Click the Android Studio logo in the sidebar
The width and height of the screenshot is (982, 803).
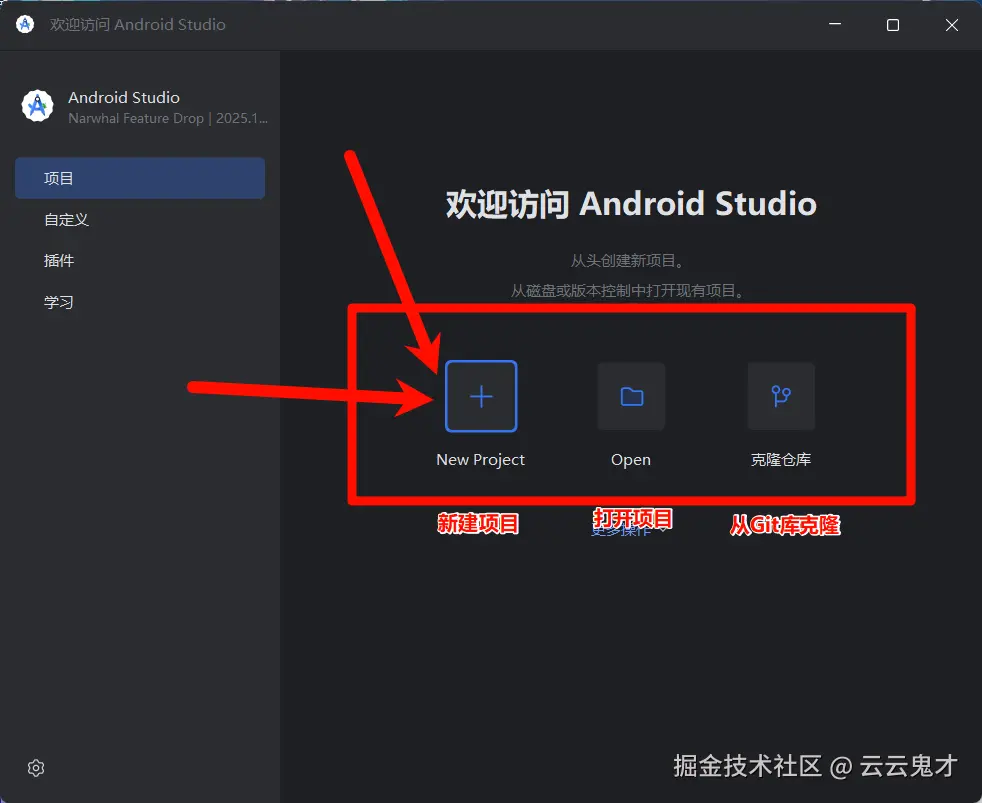coord(38,106)
